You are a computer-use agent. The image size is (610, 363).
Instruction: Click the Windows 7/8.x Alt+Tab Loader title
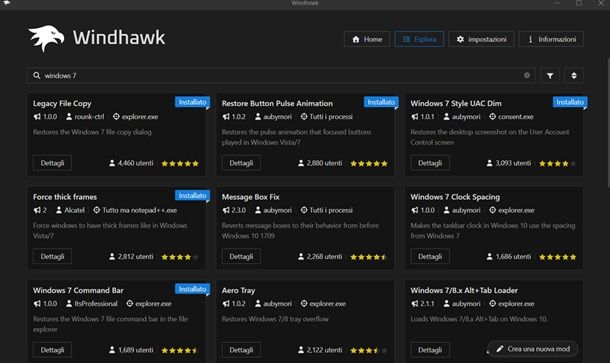tap(464, 290)
